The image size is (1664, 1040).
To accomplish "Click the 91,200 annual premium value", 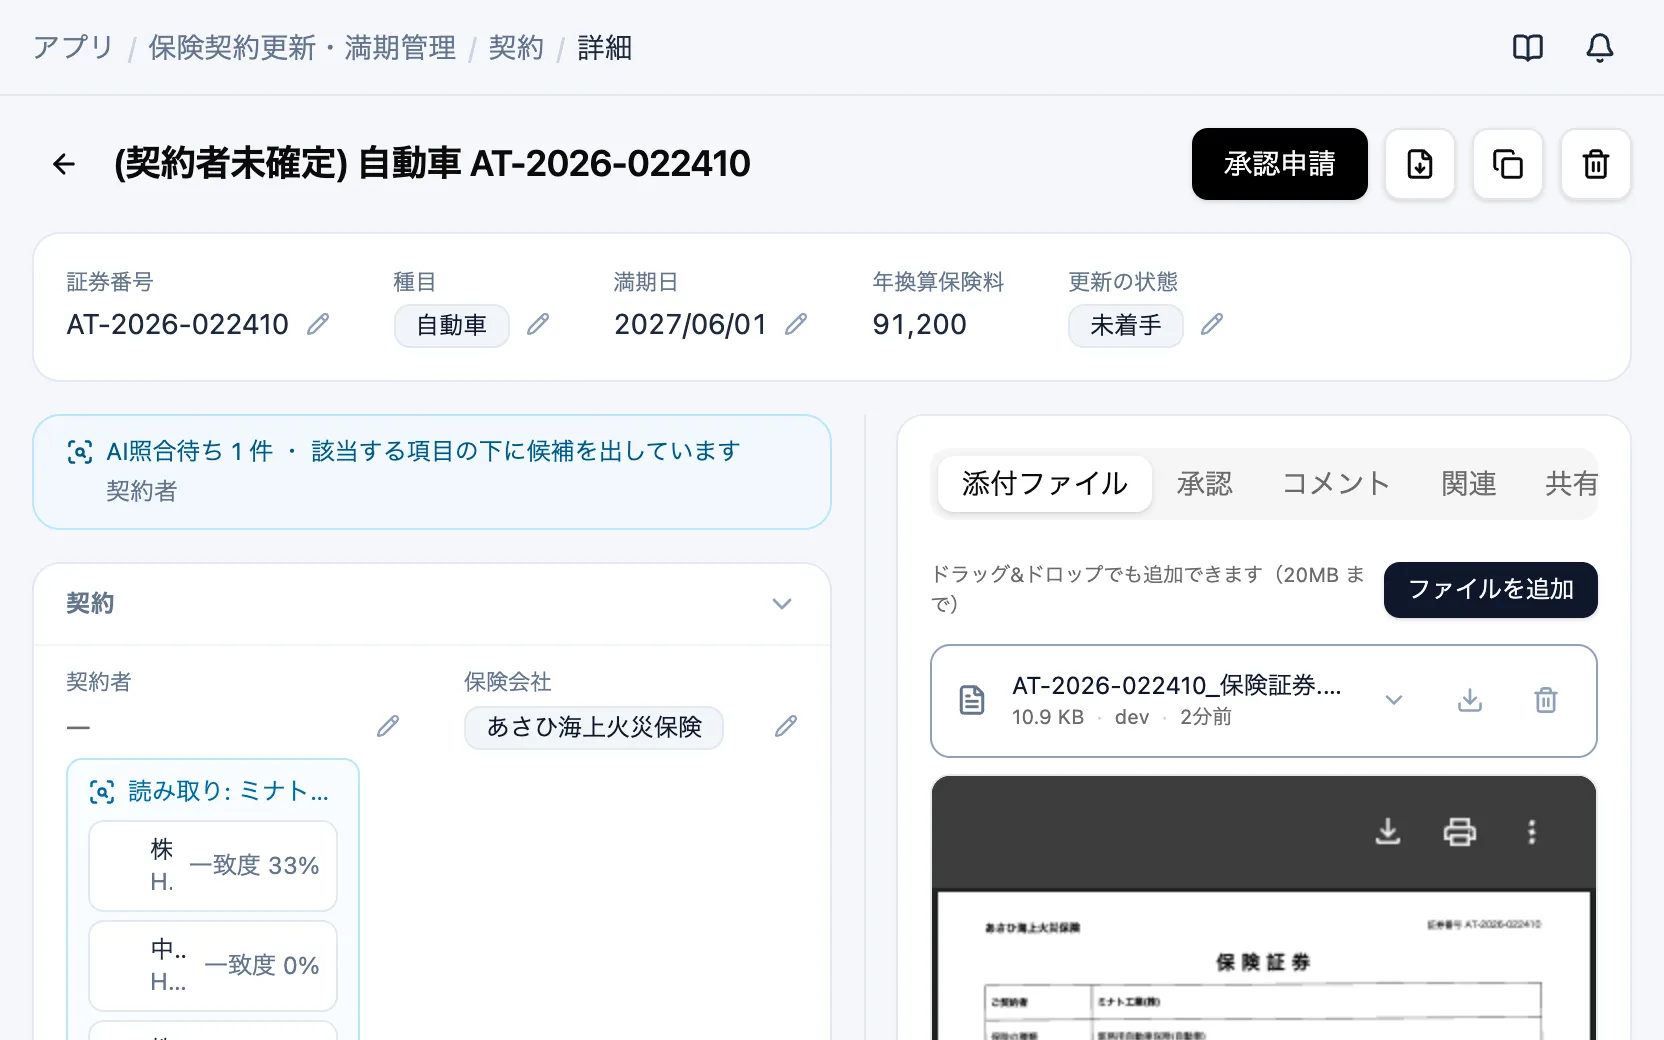I will coord(920,324).
